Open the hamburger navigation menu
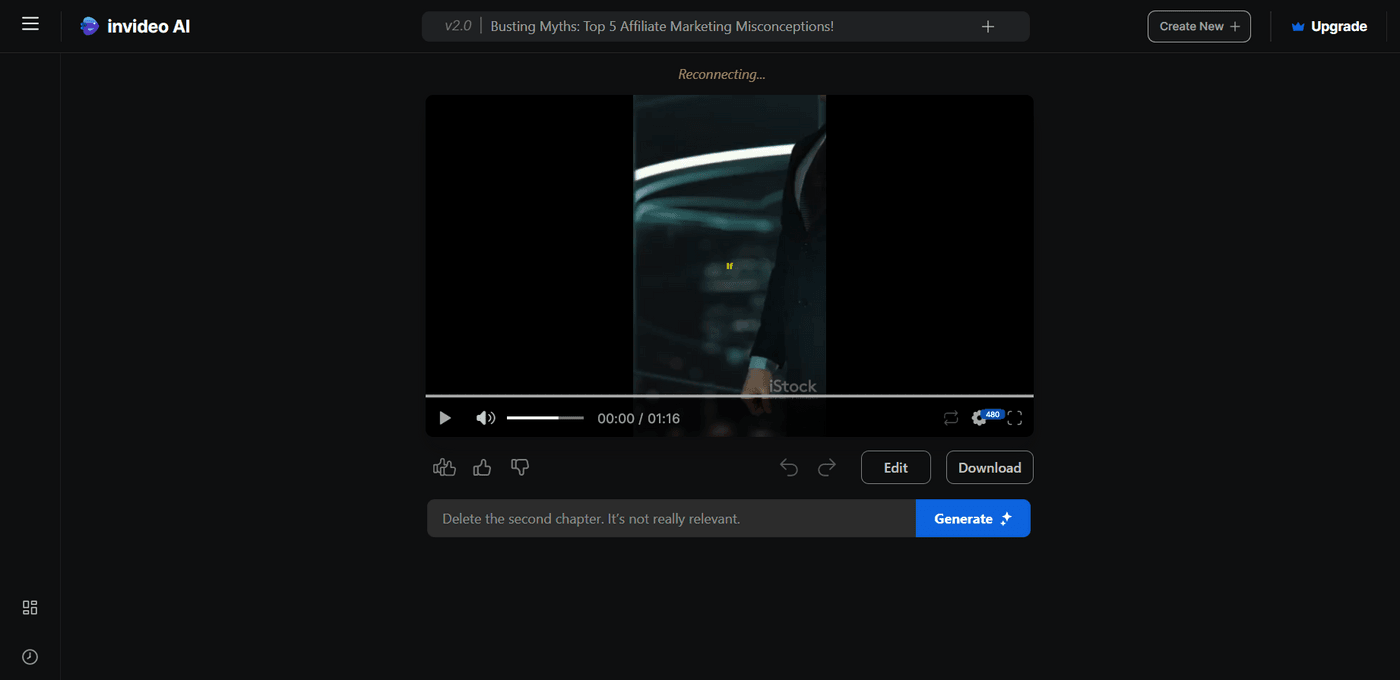 [x=30, y=23]
